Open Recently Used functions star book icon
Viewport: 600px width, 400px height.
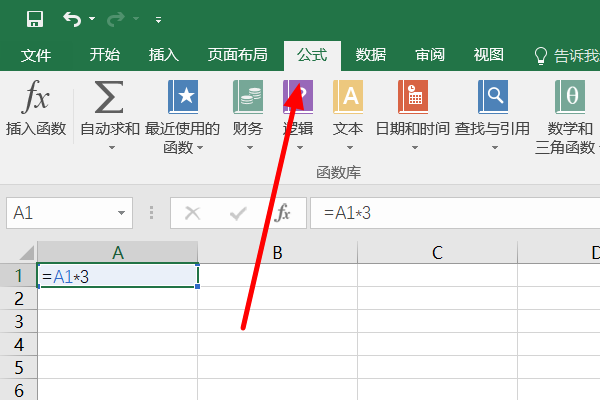(x=183, y=97)
